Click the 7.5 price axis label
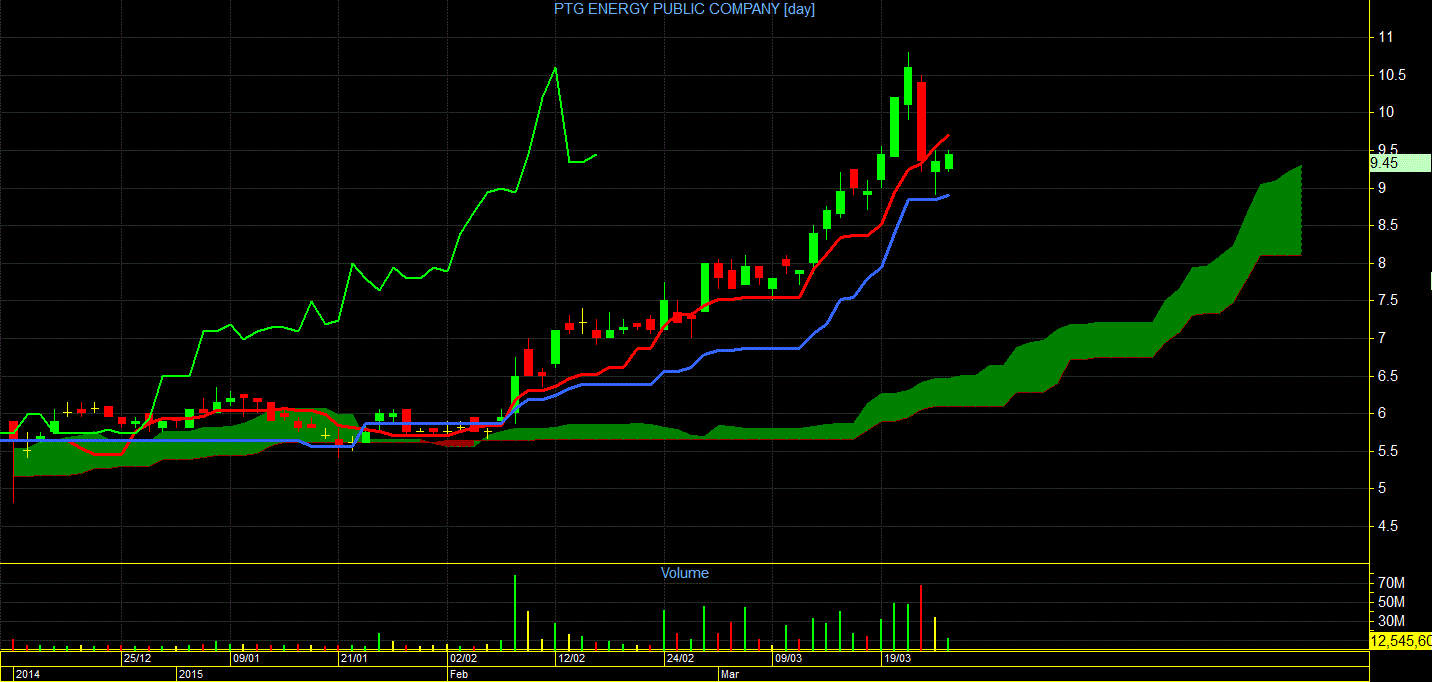Viewport: 1432px width, 682px height. tap(1389, 301)
